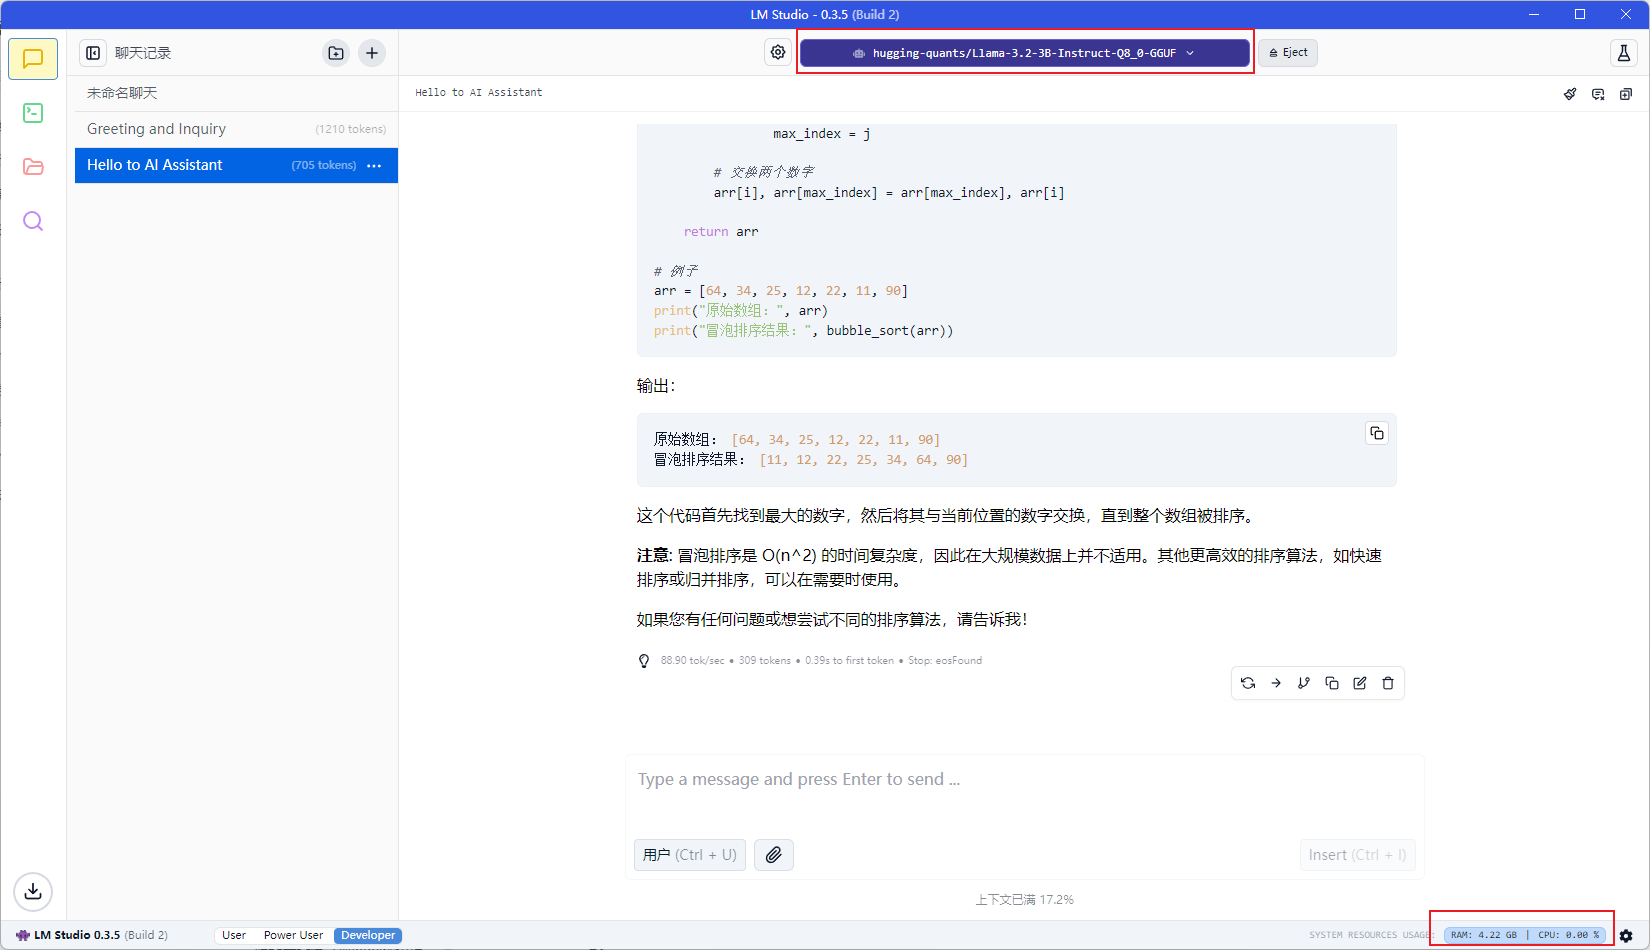Select the Hello to AI Assistant chat

(236, 165)
